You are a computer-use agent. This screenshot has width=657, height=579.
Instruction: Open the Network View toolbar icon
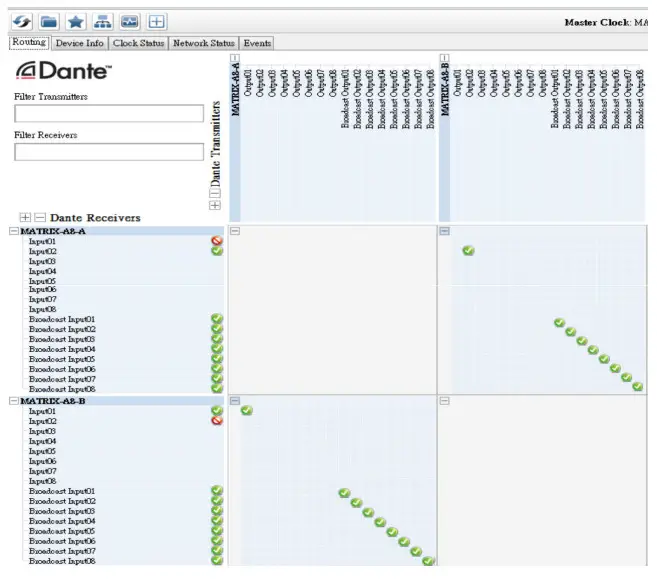(103, 22)
